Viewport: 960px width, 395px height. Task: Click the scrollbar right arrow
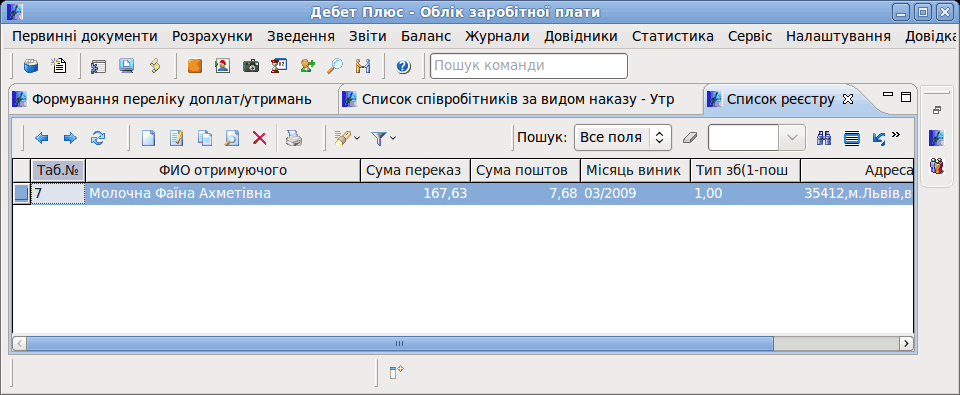[x=907, y=344]
